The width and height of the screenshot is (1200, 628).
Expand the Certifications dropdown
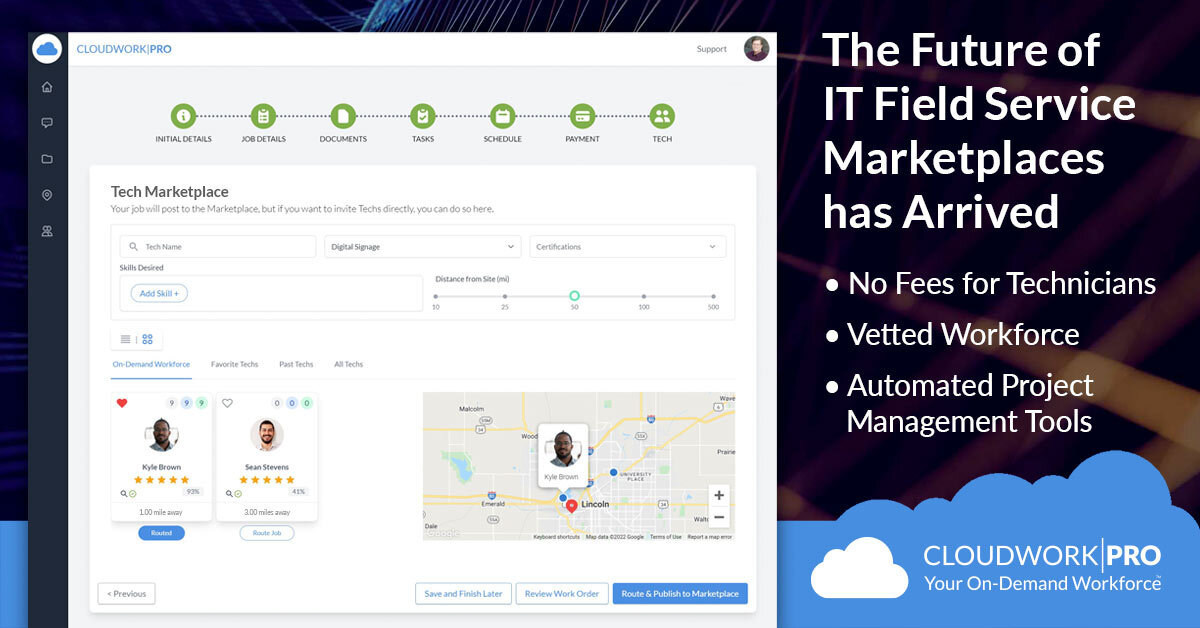pos(627,246)
